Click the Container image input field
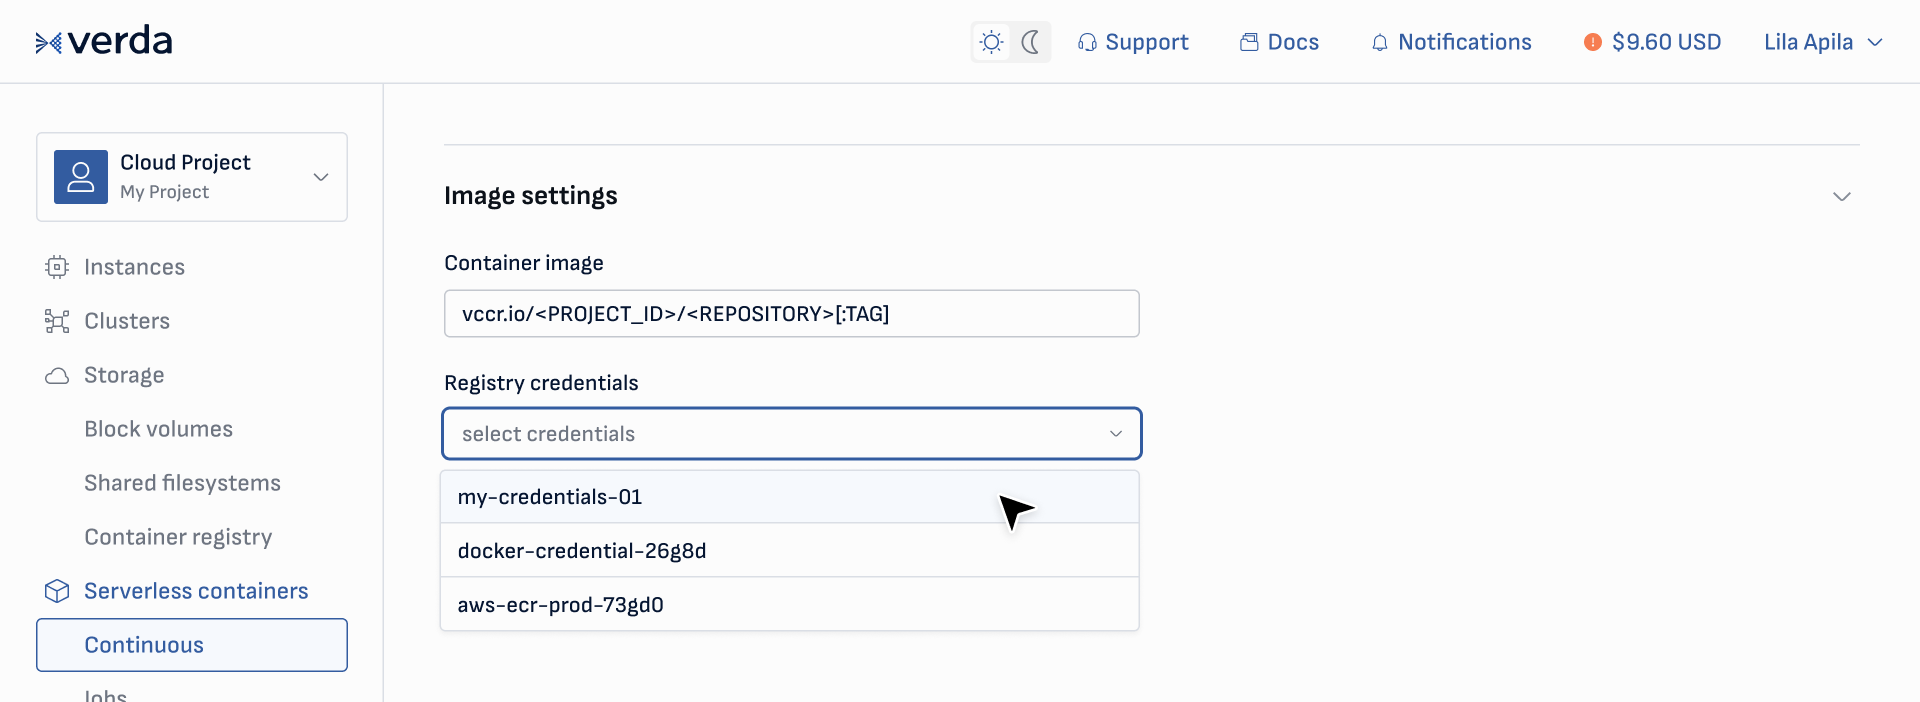Viewport: 1920px width, 702px height. (x=791, y=314)
